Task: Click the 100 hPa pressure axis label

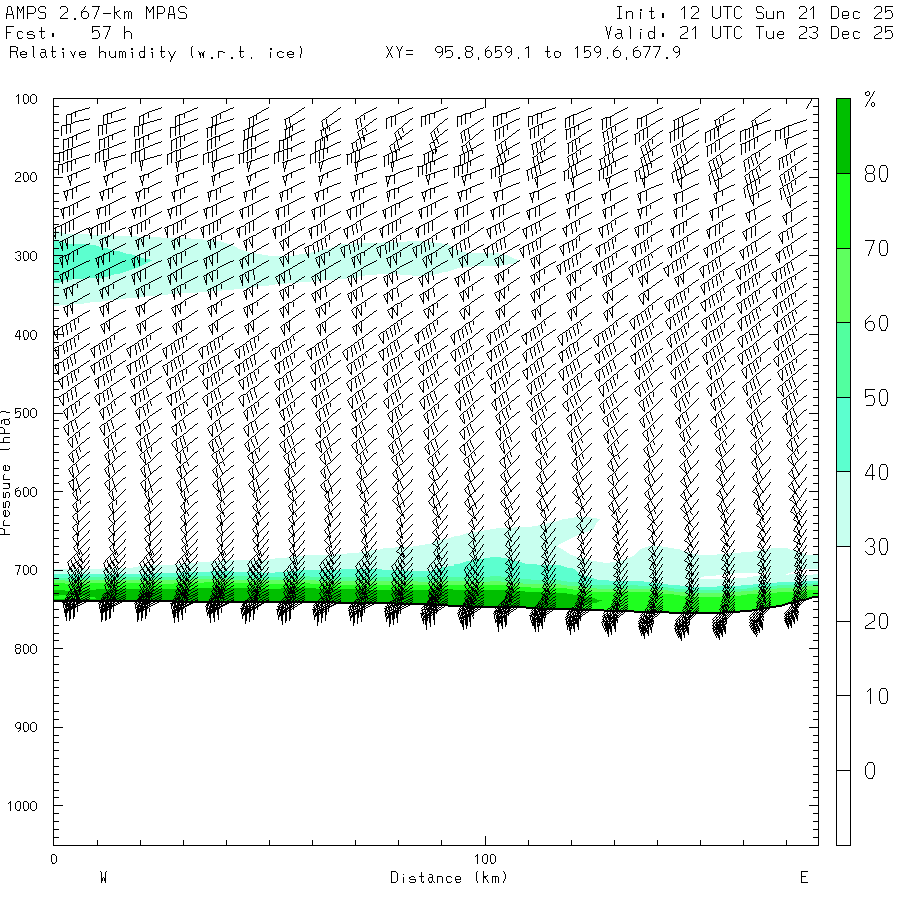Action: tap(26, 99)
